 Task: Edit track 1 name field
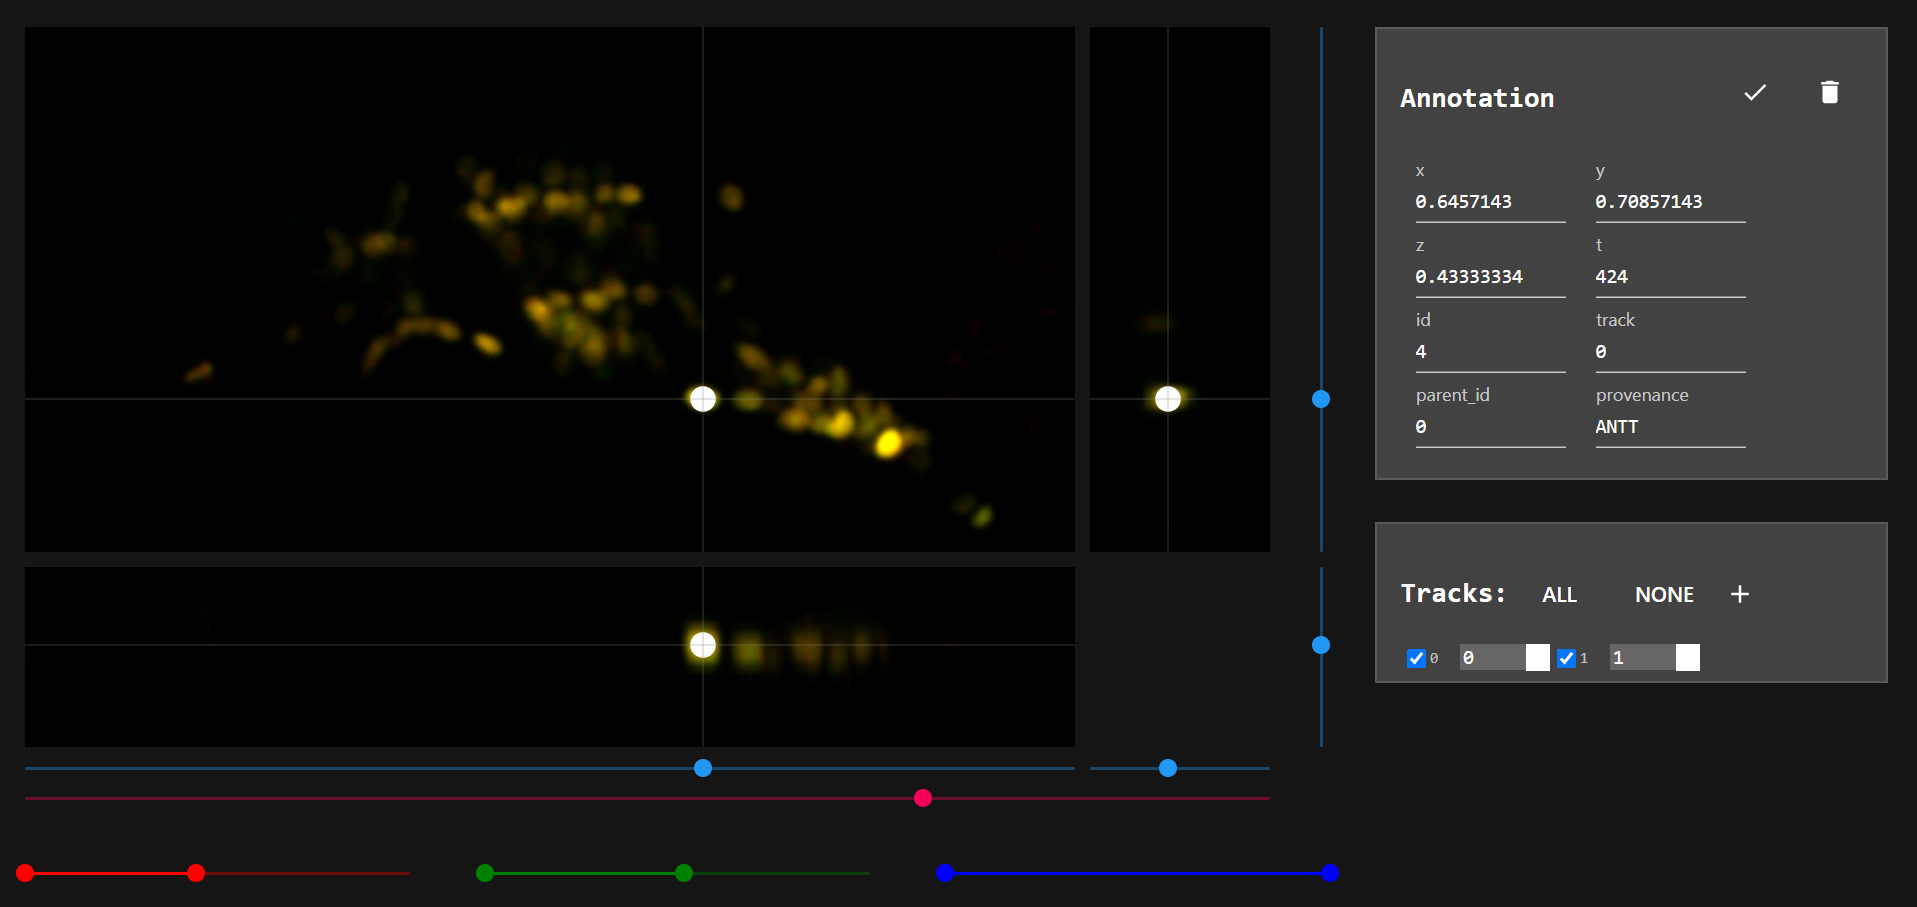(x=1642, y=657)
